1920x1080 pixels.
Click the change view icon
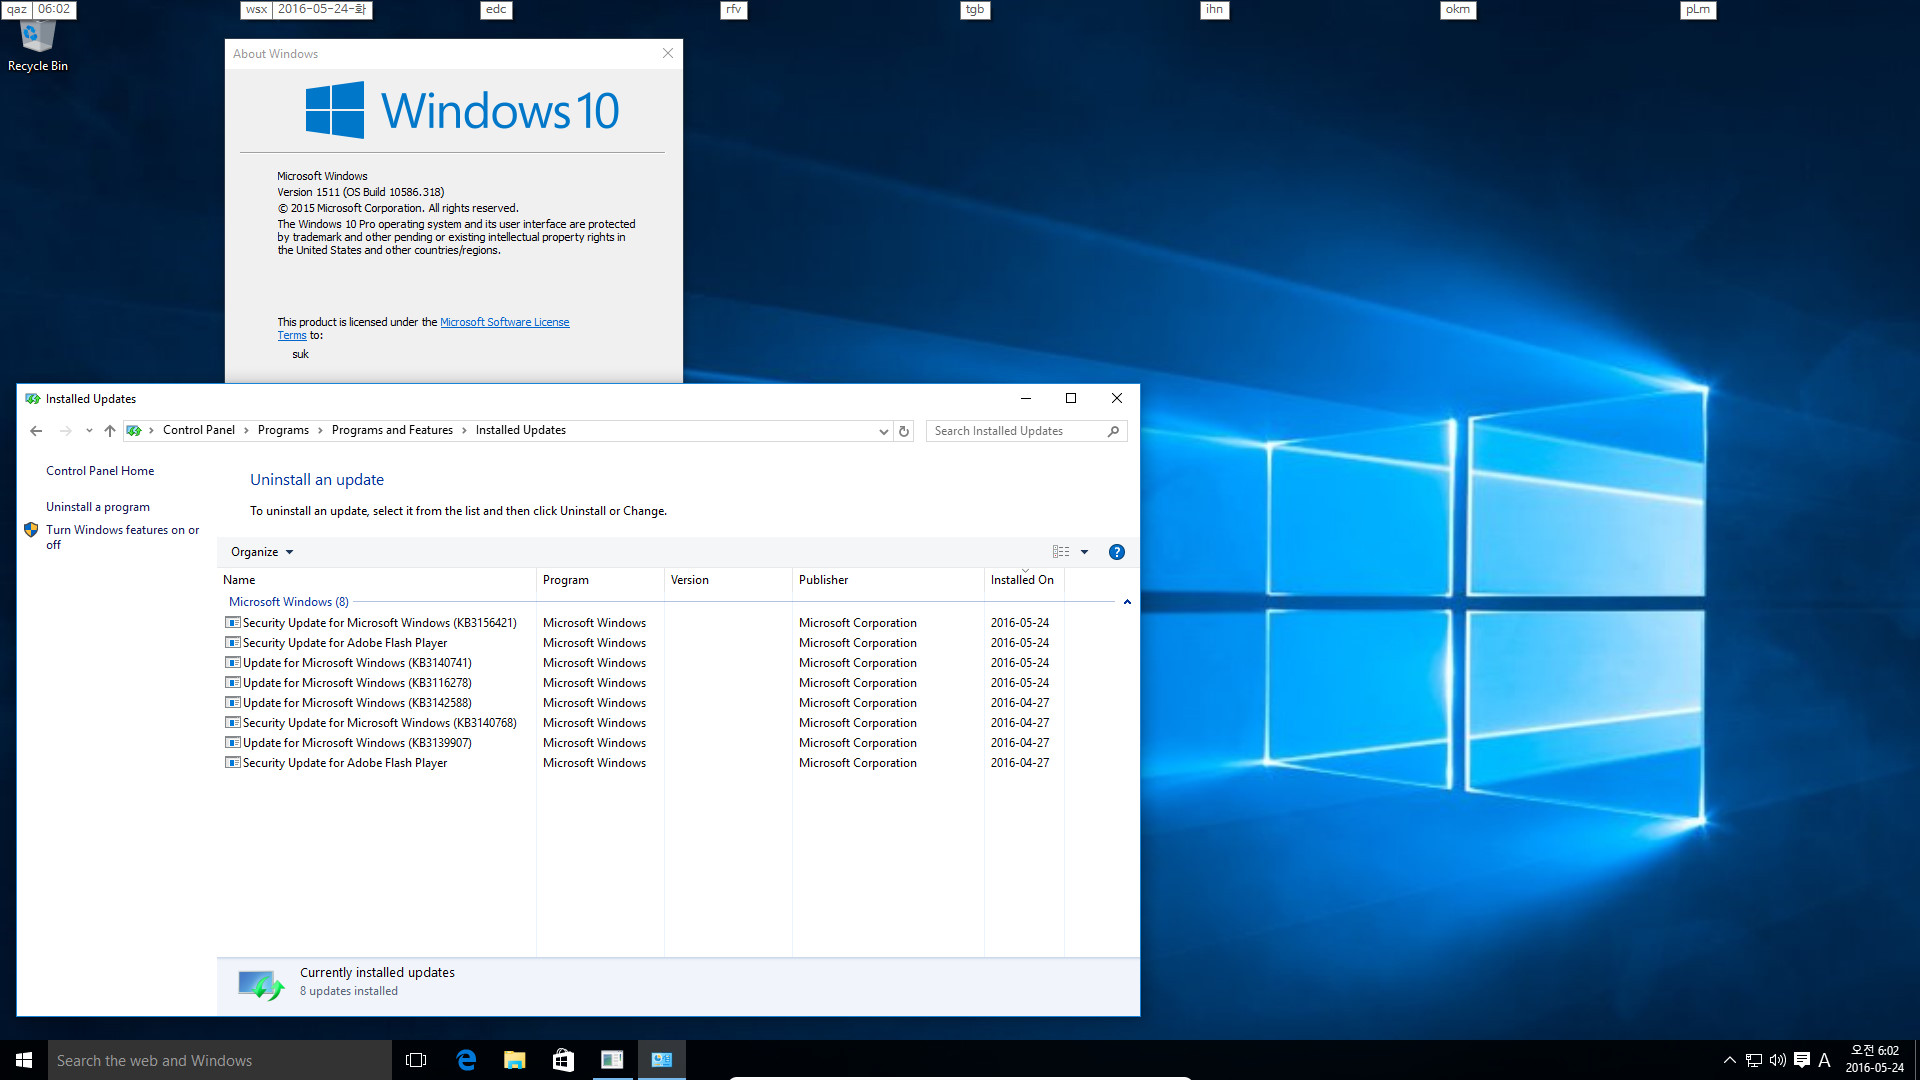click(x=1061, y=552)
